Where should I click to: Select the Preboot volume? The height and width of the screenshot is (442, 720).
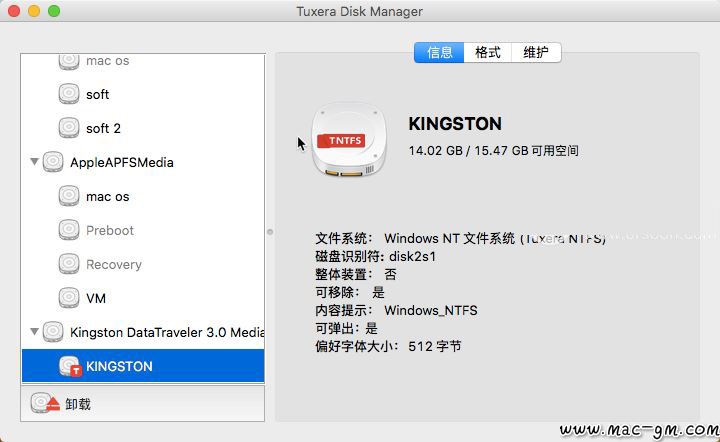(143, 230)
